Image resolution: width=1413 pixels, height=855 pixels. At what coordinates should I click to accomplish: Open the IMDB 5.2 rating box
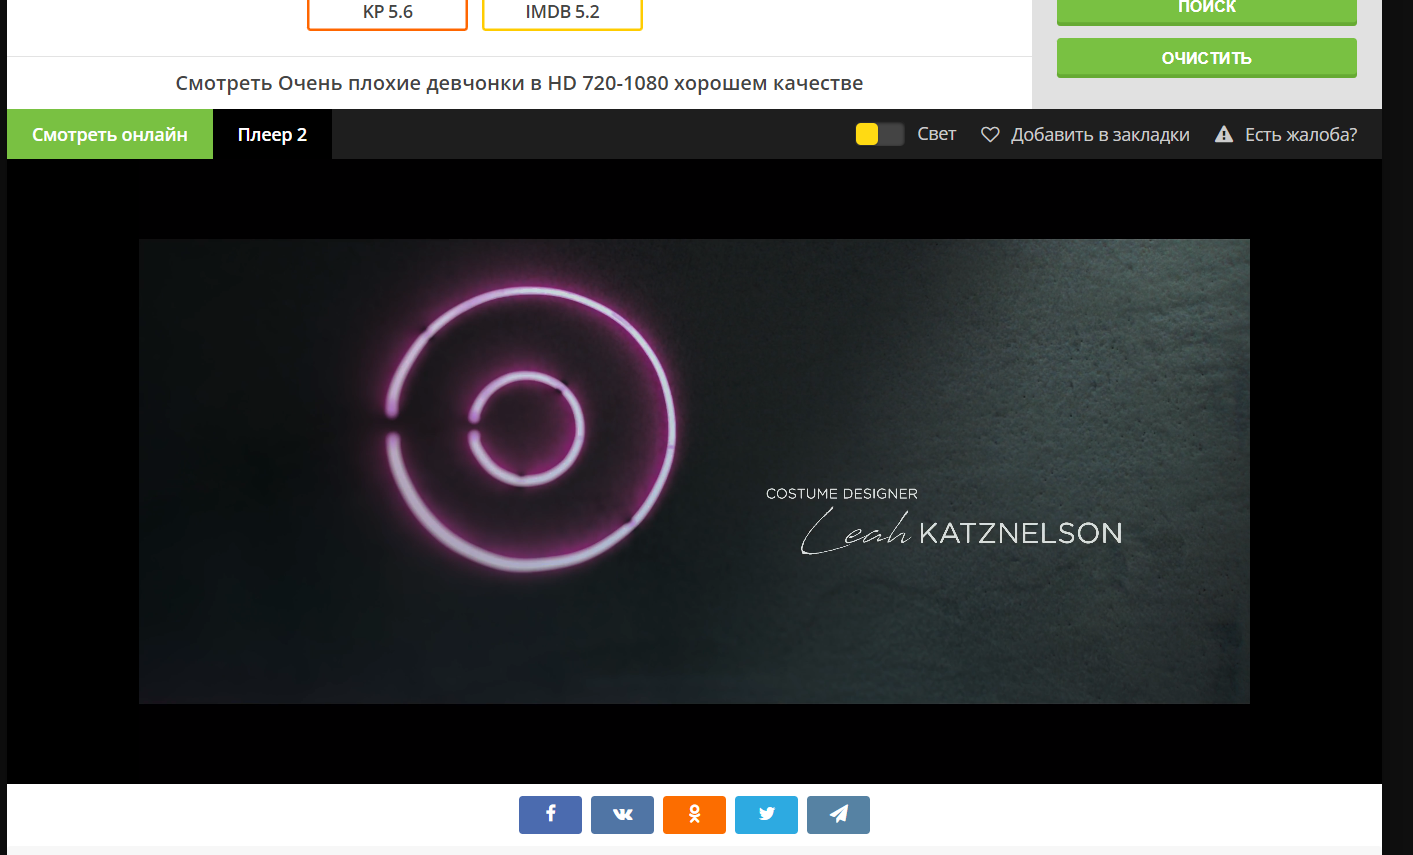point(562,13)
